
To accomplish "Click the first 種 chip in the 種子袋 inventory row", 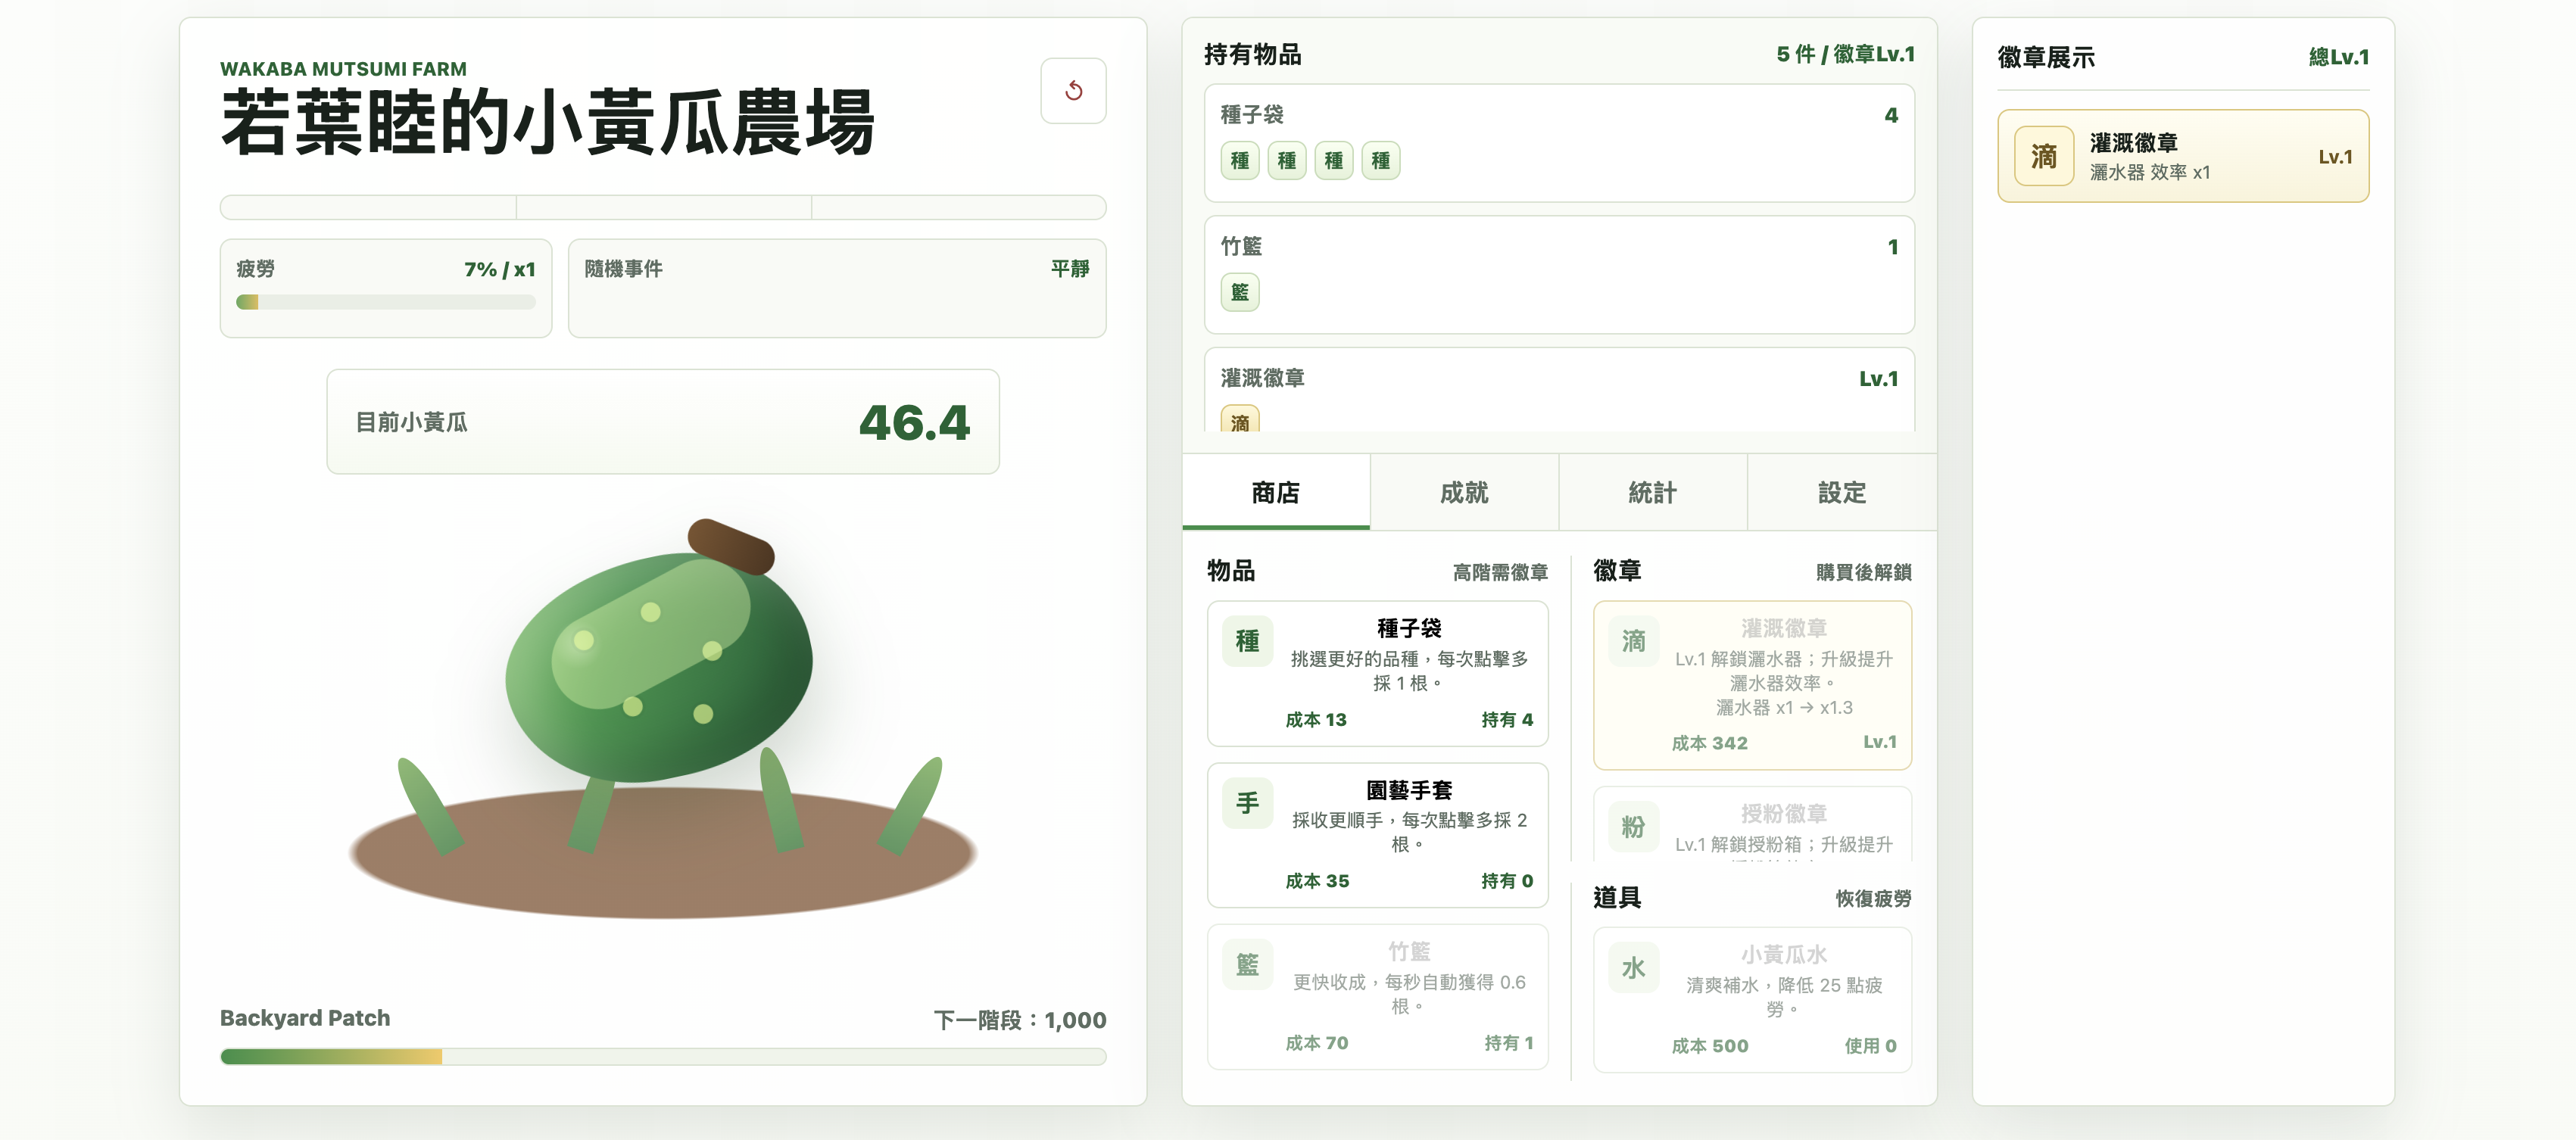I will (1240, 160).
